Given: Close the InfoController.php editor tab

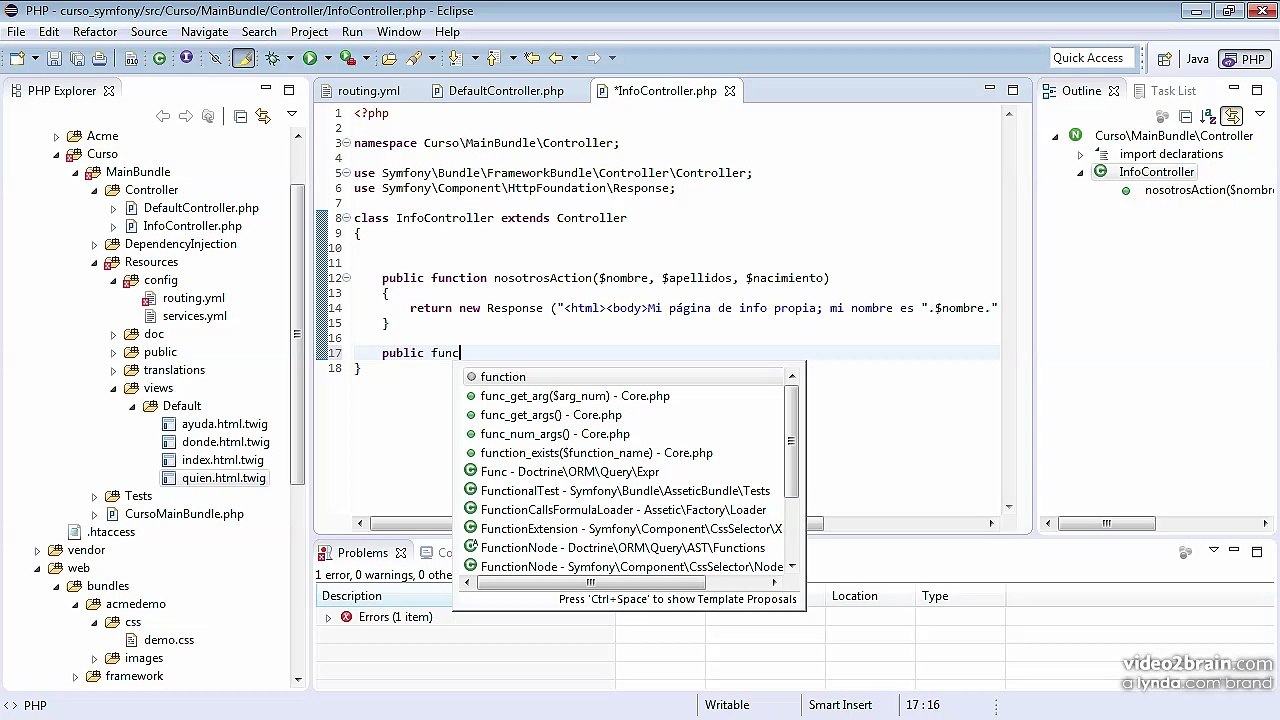Looking at the screenshot, I should [730, 91].
